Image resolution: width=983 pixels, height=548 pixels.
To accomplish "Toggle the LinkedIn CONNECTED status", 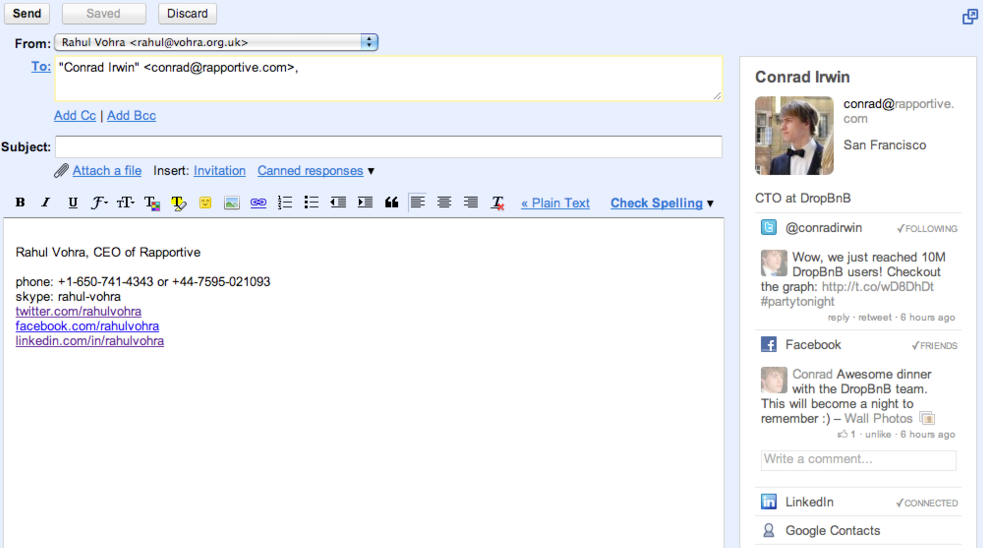I will (x=927, y=503).
